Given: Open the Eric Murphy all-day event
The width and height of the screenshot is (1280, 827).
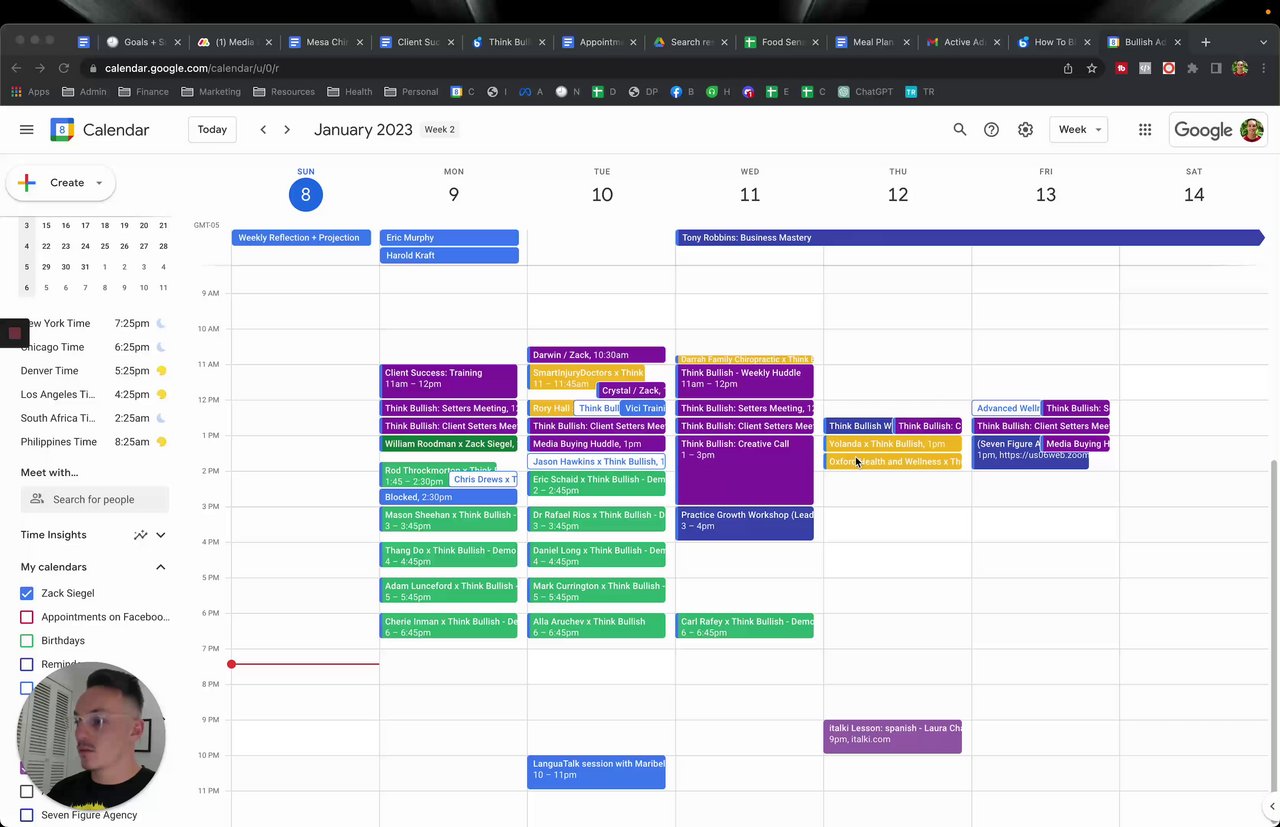Looking at the screenshot, I should point(449,238).
